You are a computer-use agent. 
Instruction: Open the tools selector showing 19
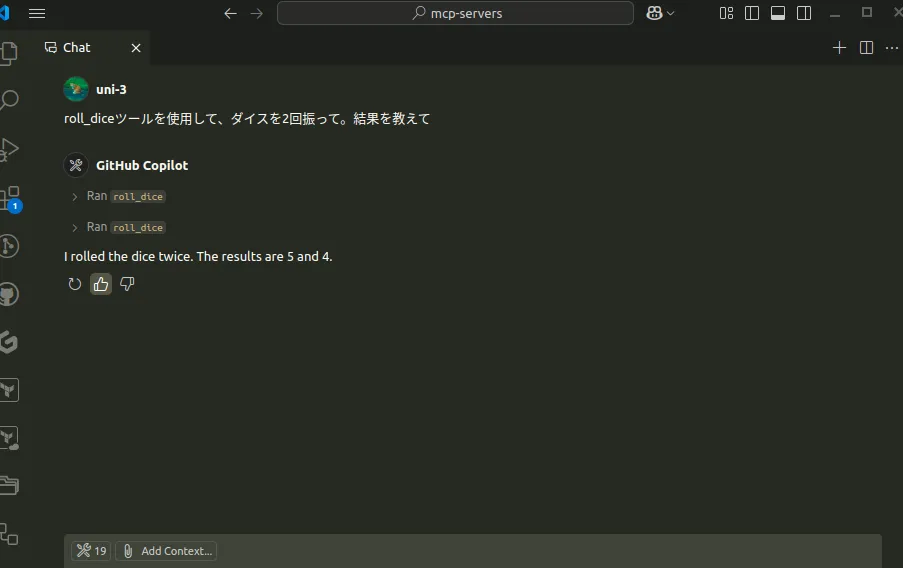tap(91, 551)
